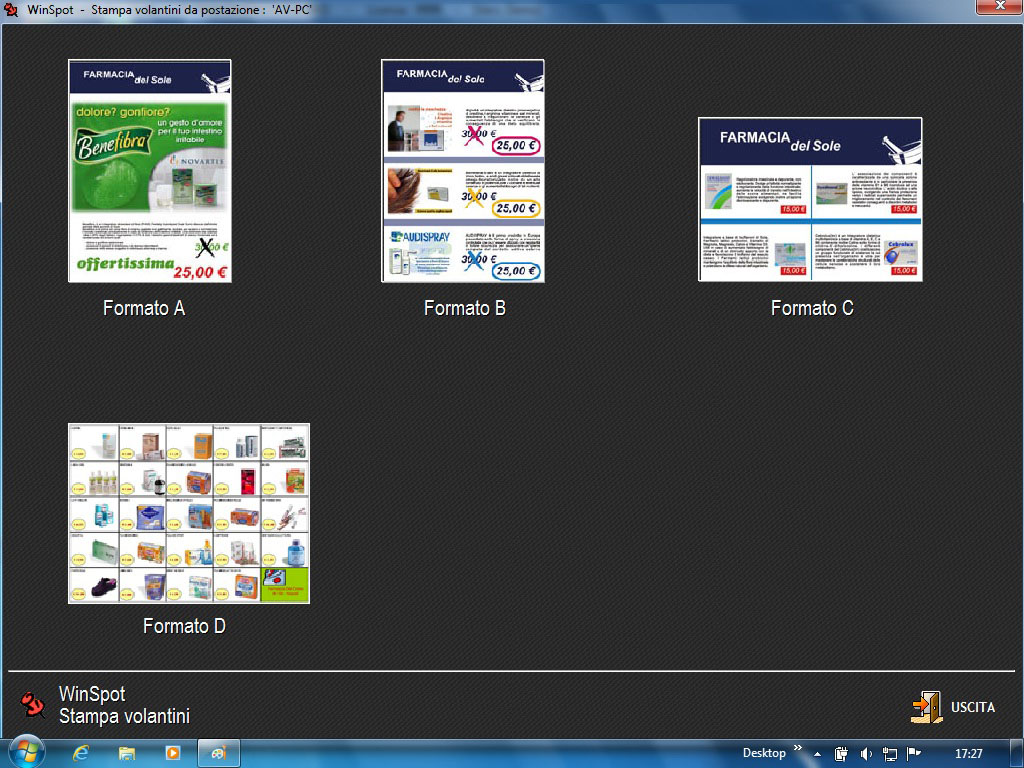Viewport: 1024px width, 768px height.
Task: Select the Formato A flyer thumbnail
Action: (x=150, y=171)
